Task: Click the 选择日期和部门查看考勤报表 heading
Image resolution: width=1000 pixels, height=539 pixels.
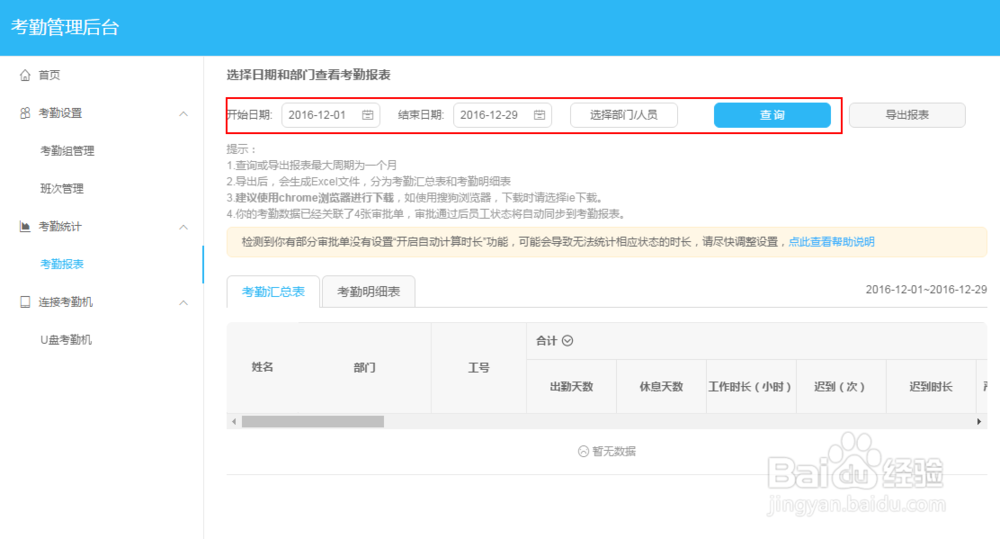Action: (x=309, y=75)
